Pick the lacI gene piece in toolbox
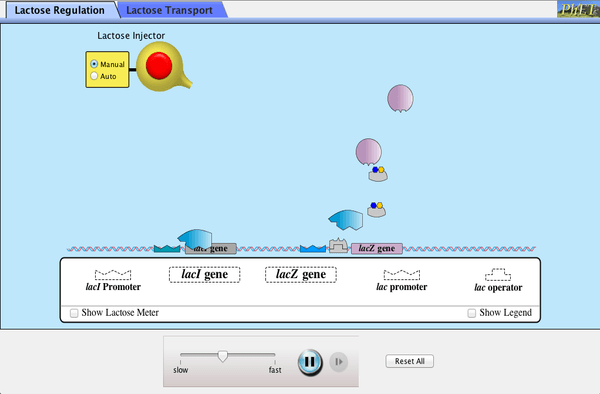600x394 pixels. (204, 275)
